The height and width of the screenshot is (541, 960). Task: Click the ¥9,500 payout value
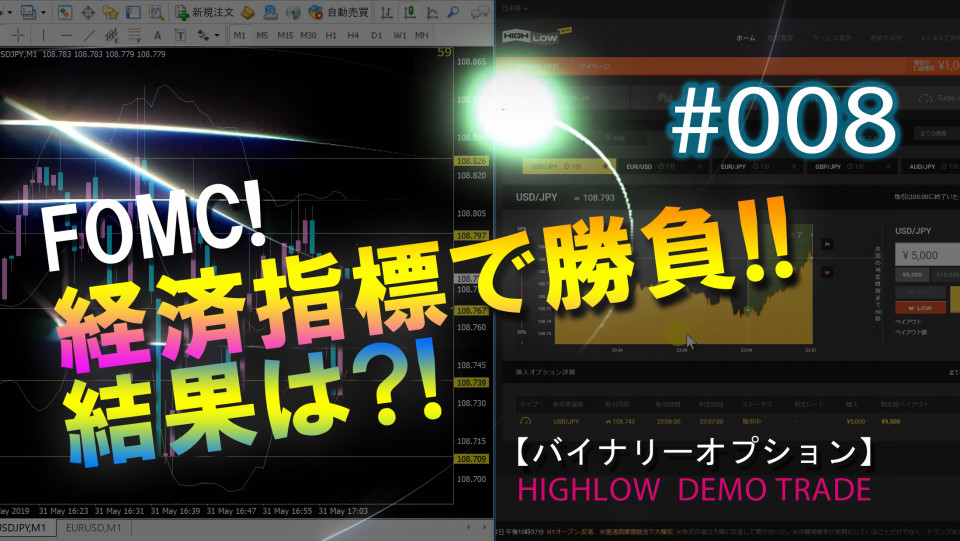click(x=890, y=421)
